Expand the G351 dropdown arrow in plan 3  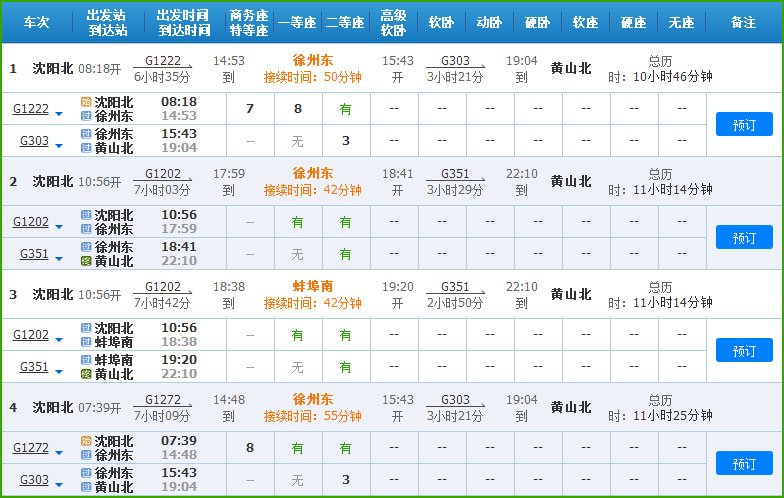pos(59,372)
